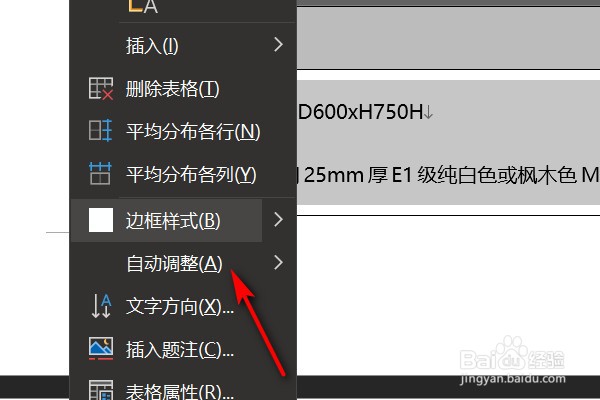Click the partially visible orange LA icon

[x=143, y=6]
